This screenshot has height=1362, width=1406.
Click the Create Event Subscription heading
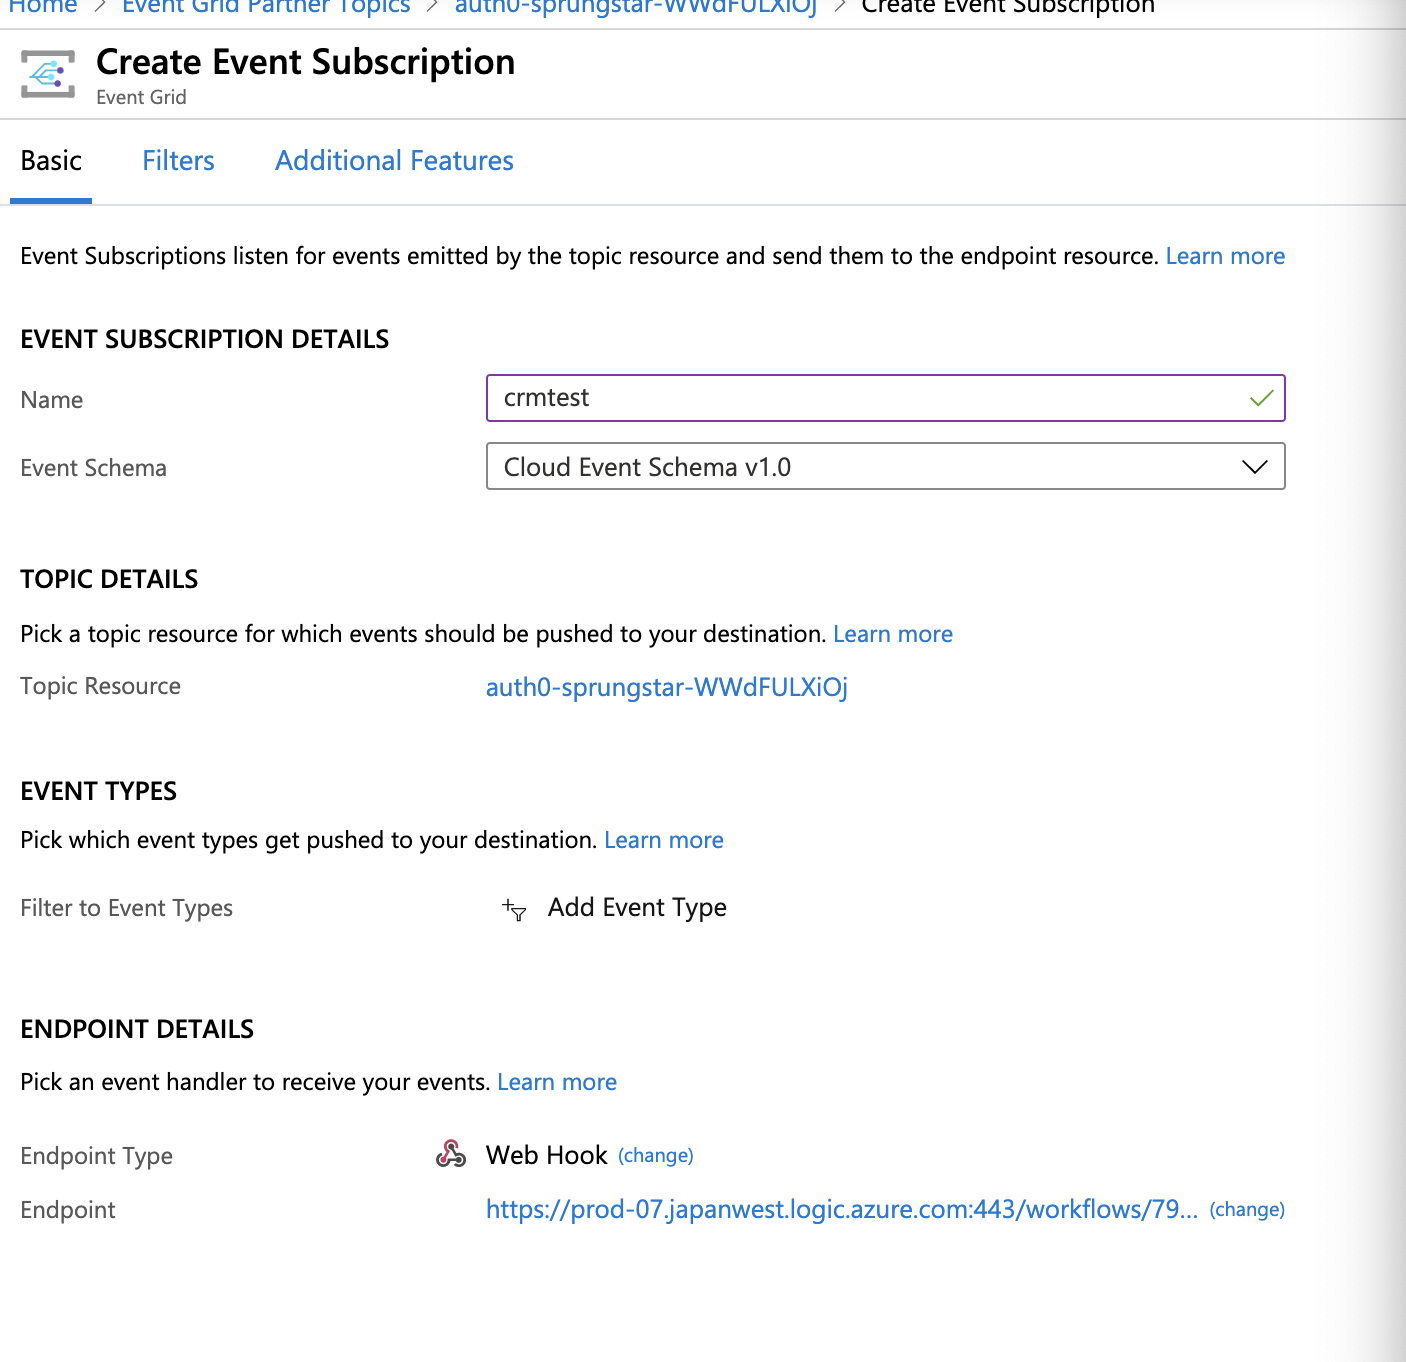(305, 62)
